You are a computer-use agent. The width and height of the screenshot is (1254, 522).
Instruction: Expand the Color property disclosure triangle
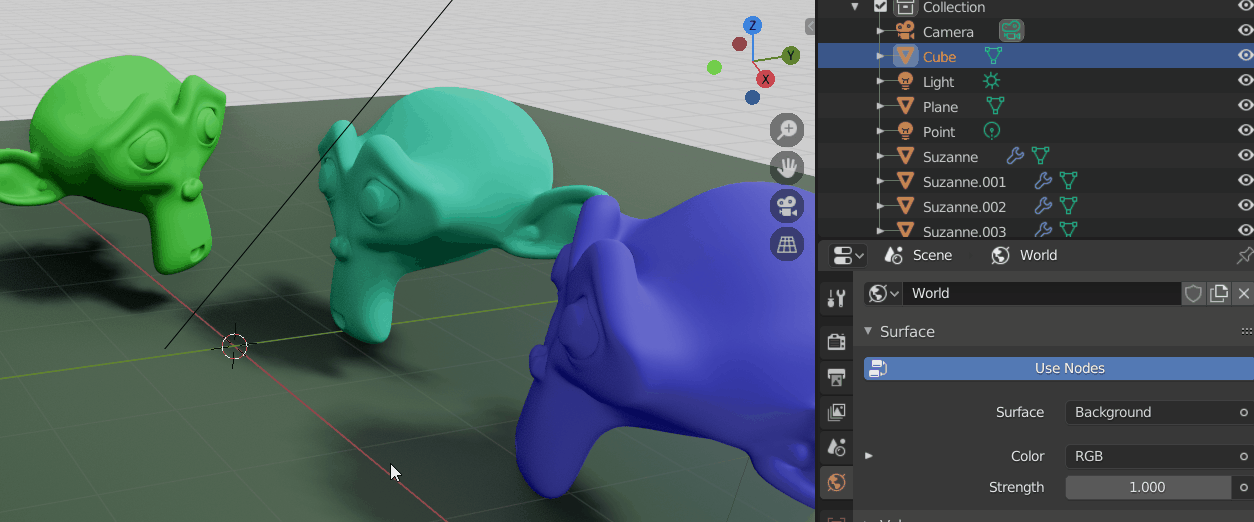868,456
